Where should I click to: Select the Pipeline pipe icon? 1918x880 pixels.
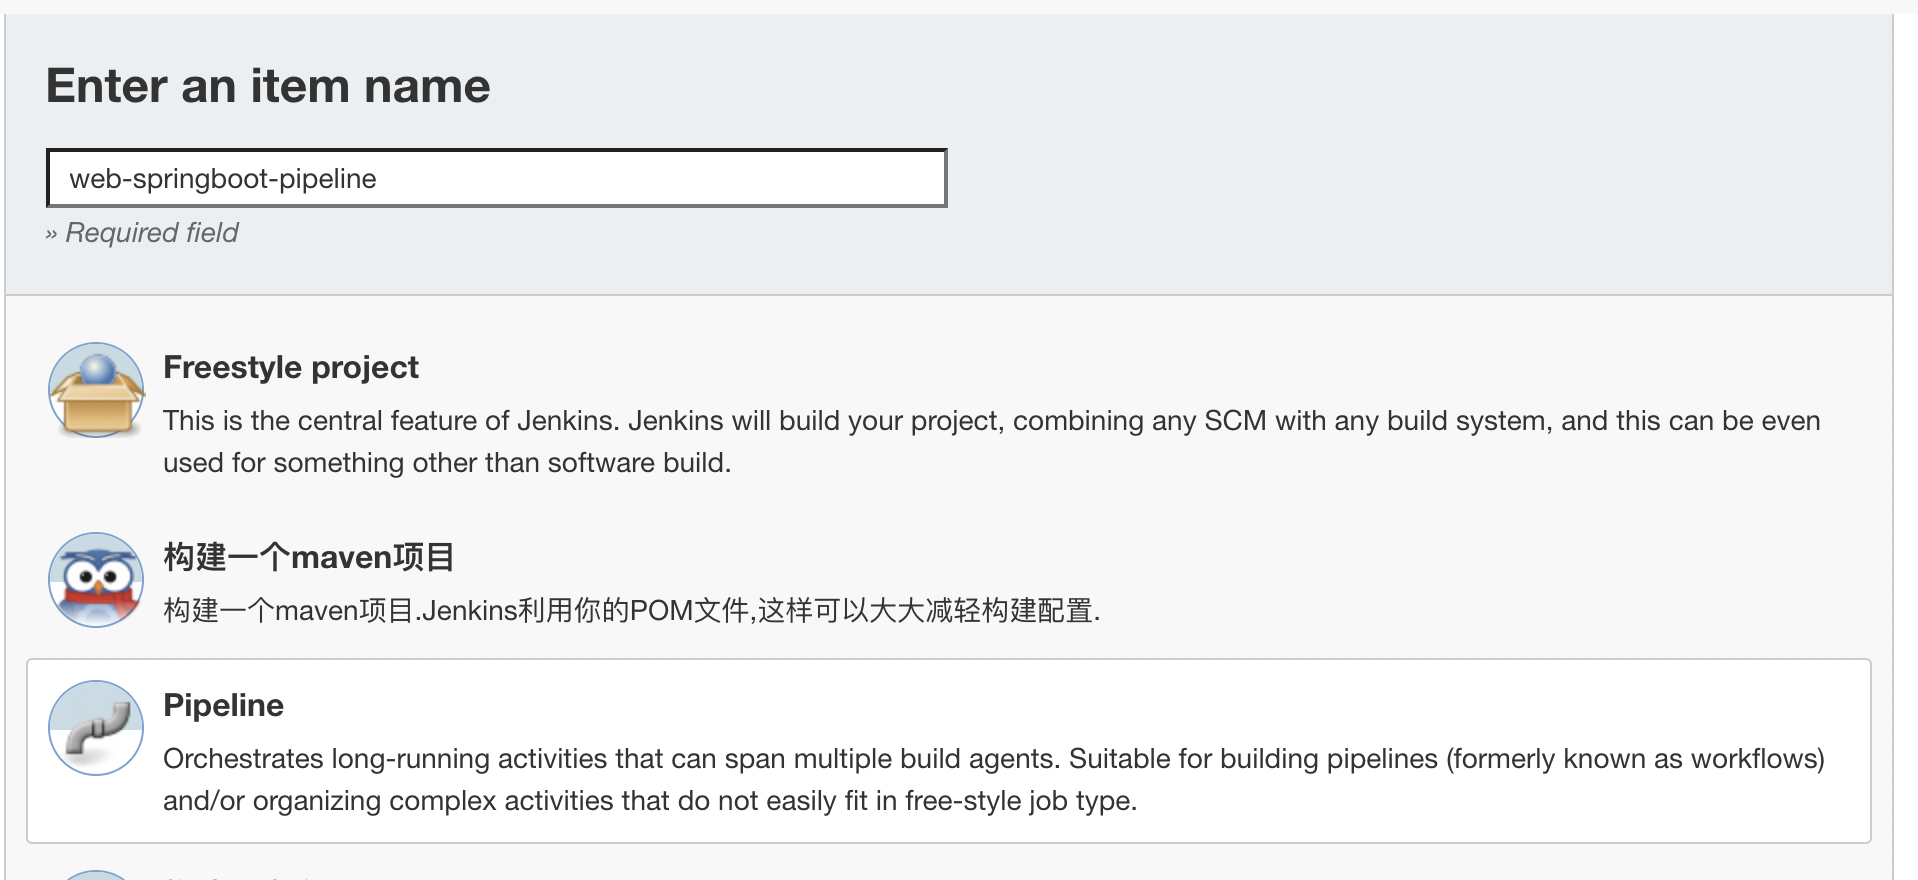(96, 728)
